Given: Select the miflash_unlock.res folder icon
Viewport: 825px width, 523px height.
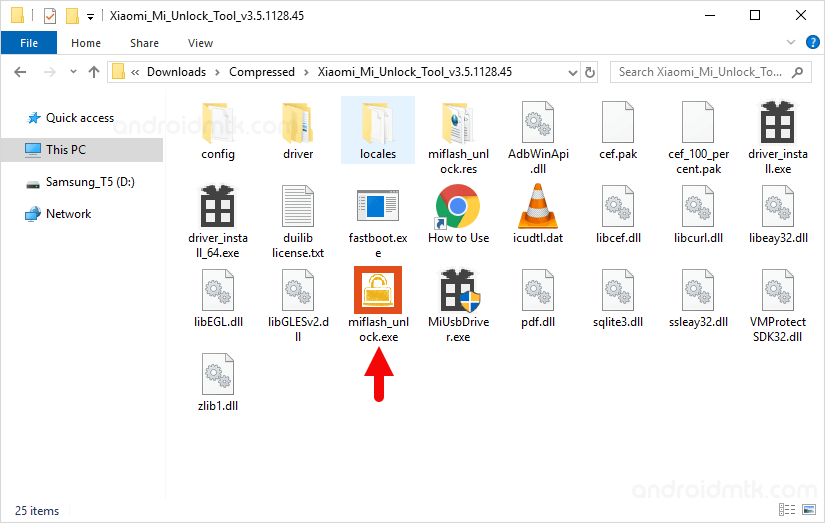Looking at the screenshot, I should pos(458,123).
